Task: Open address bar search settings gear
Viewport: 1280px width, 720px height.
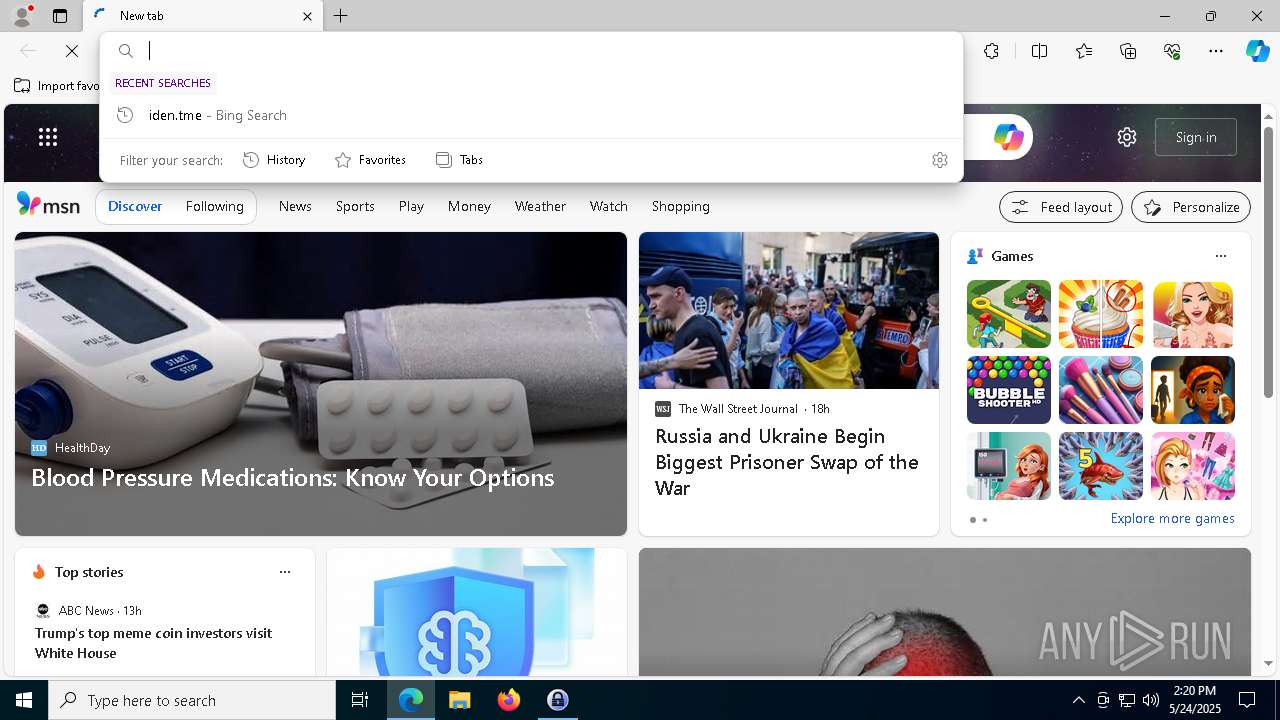Action: 939,160
